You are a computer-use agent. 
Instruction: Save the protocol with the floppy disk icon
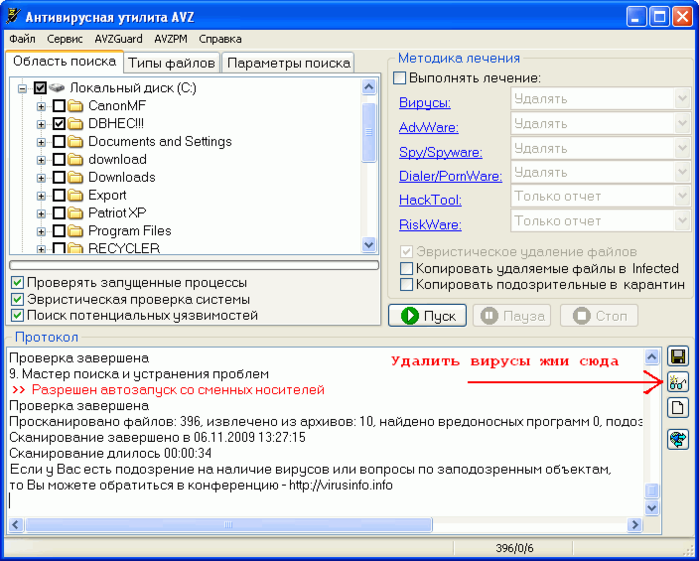click(x=678, y=356)
